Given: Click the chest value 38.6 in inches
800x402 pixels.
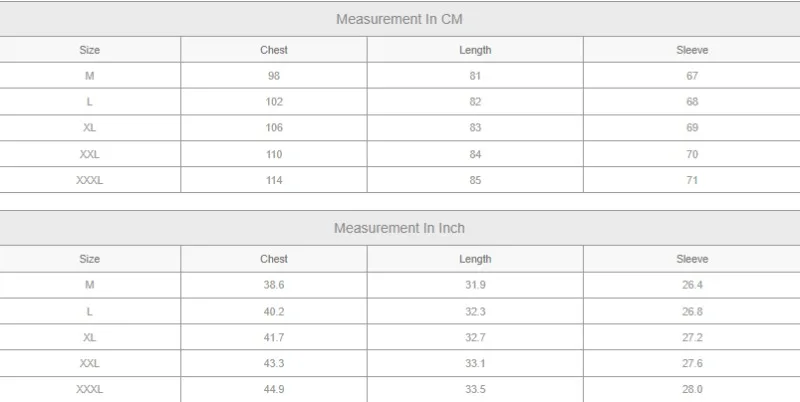Looking at the screenshot, I should point(274,285).
